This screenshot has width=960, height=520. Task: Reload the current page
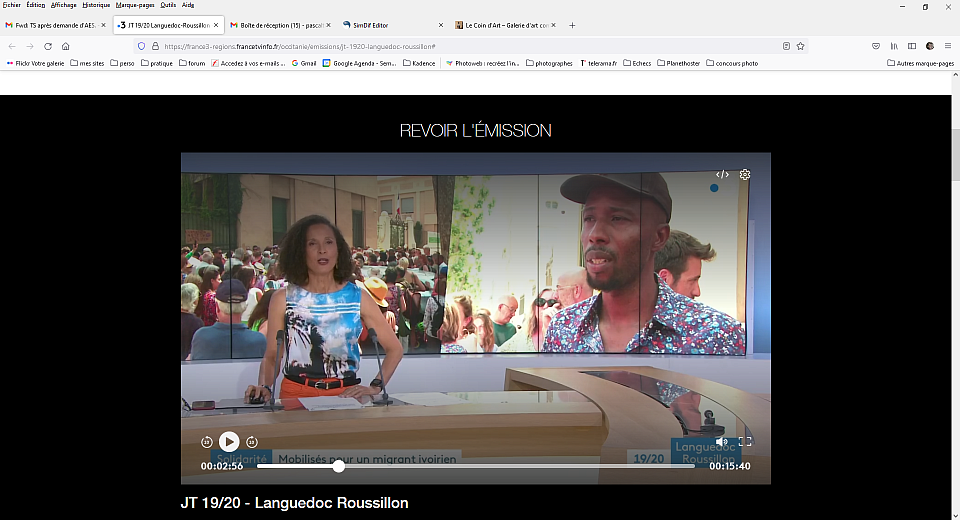coord(48,46)
